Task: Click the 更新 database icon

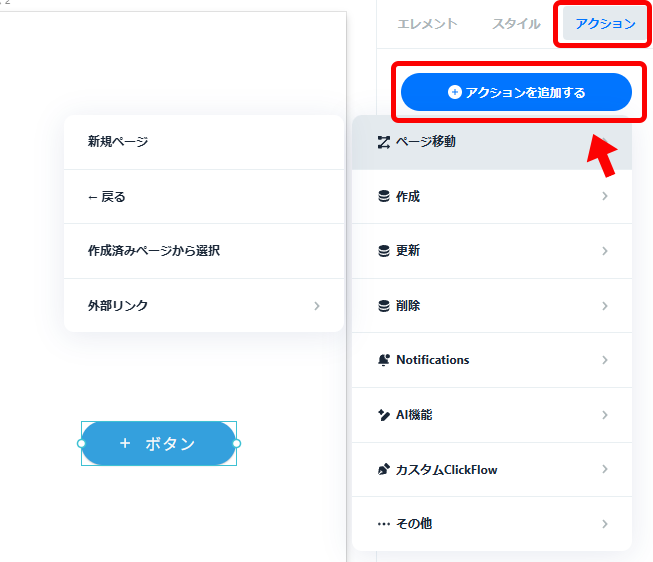Action: pos(384,251)
